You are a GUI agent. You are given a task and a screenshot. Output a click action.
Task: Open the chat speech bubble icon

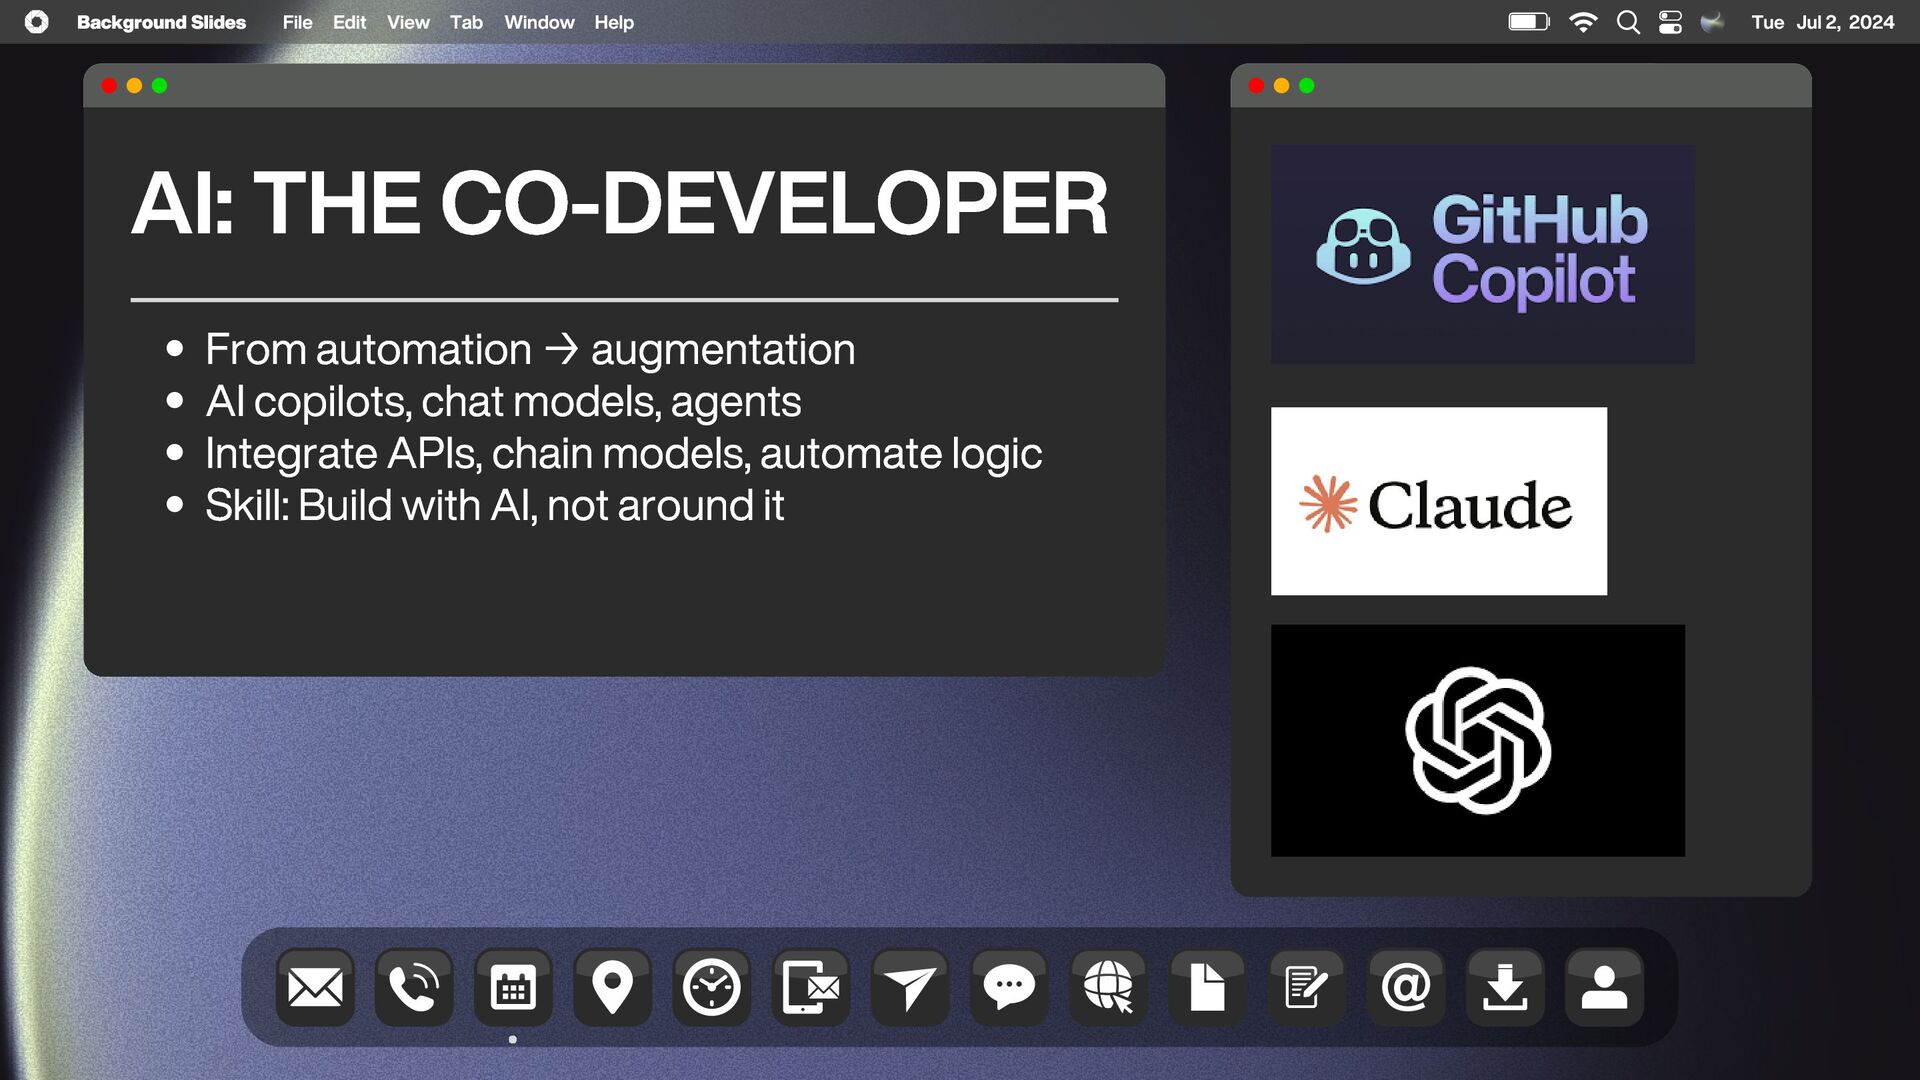point(1009,988)
